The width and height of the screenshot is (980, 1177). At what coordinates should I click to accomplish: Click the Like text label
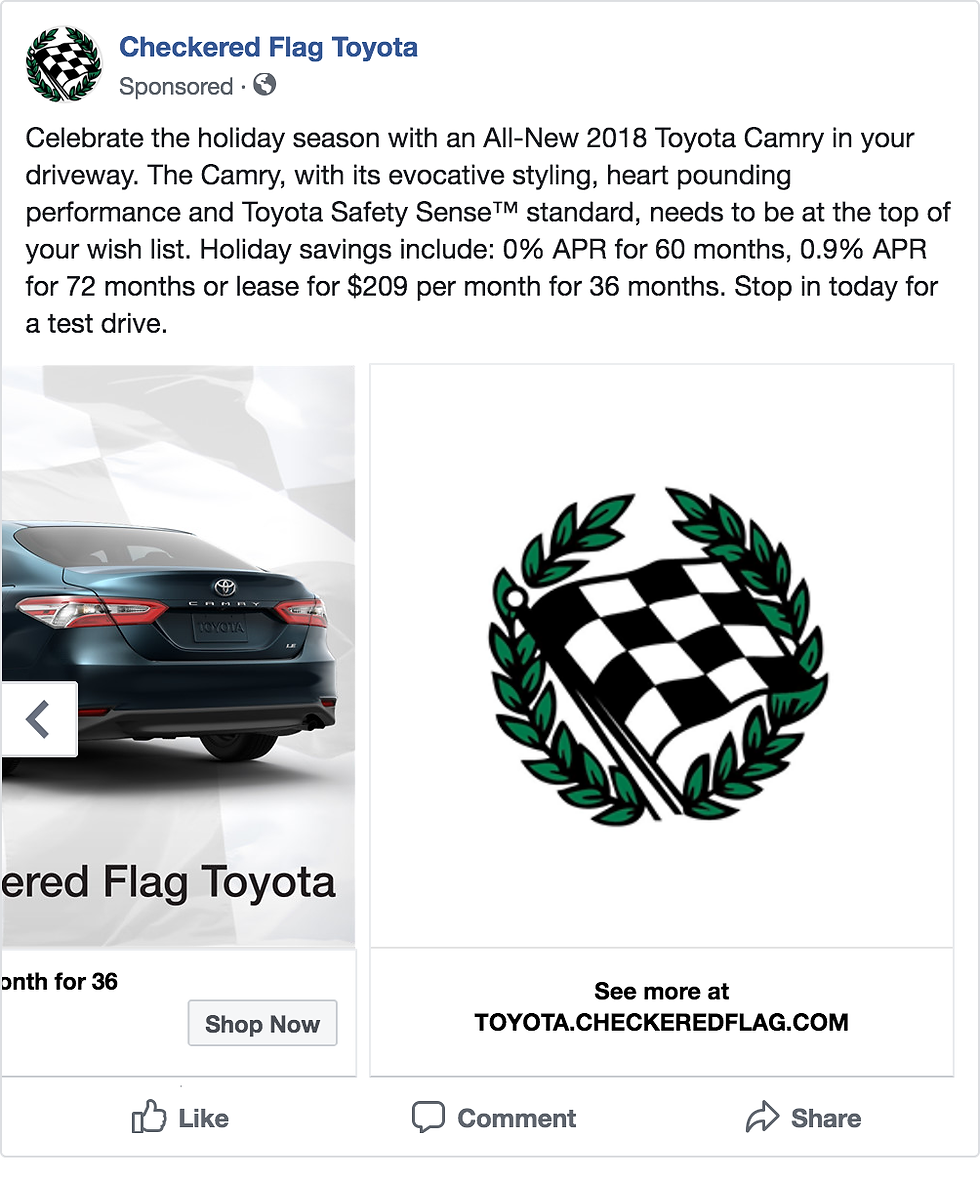203,1119
